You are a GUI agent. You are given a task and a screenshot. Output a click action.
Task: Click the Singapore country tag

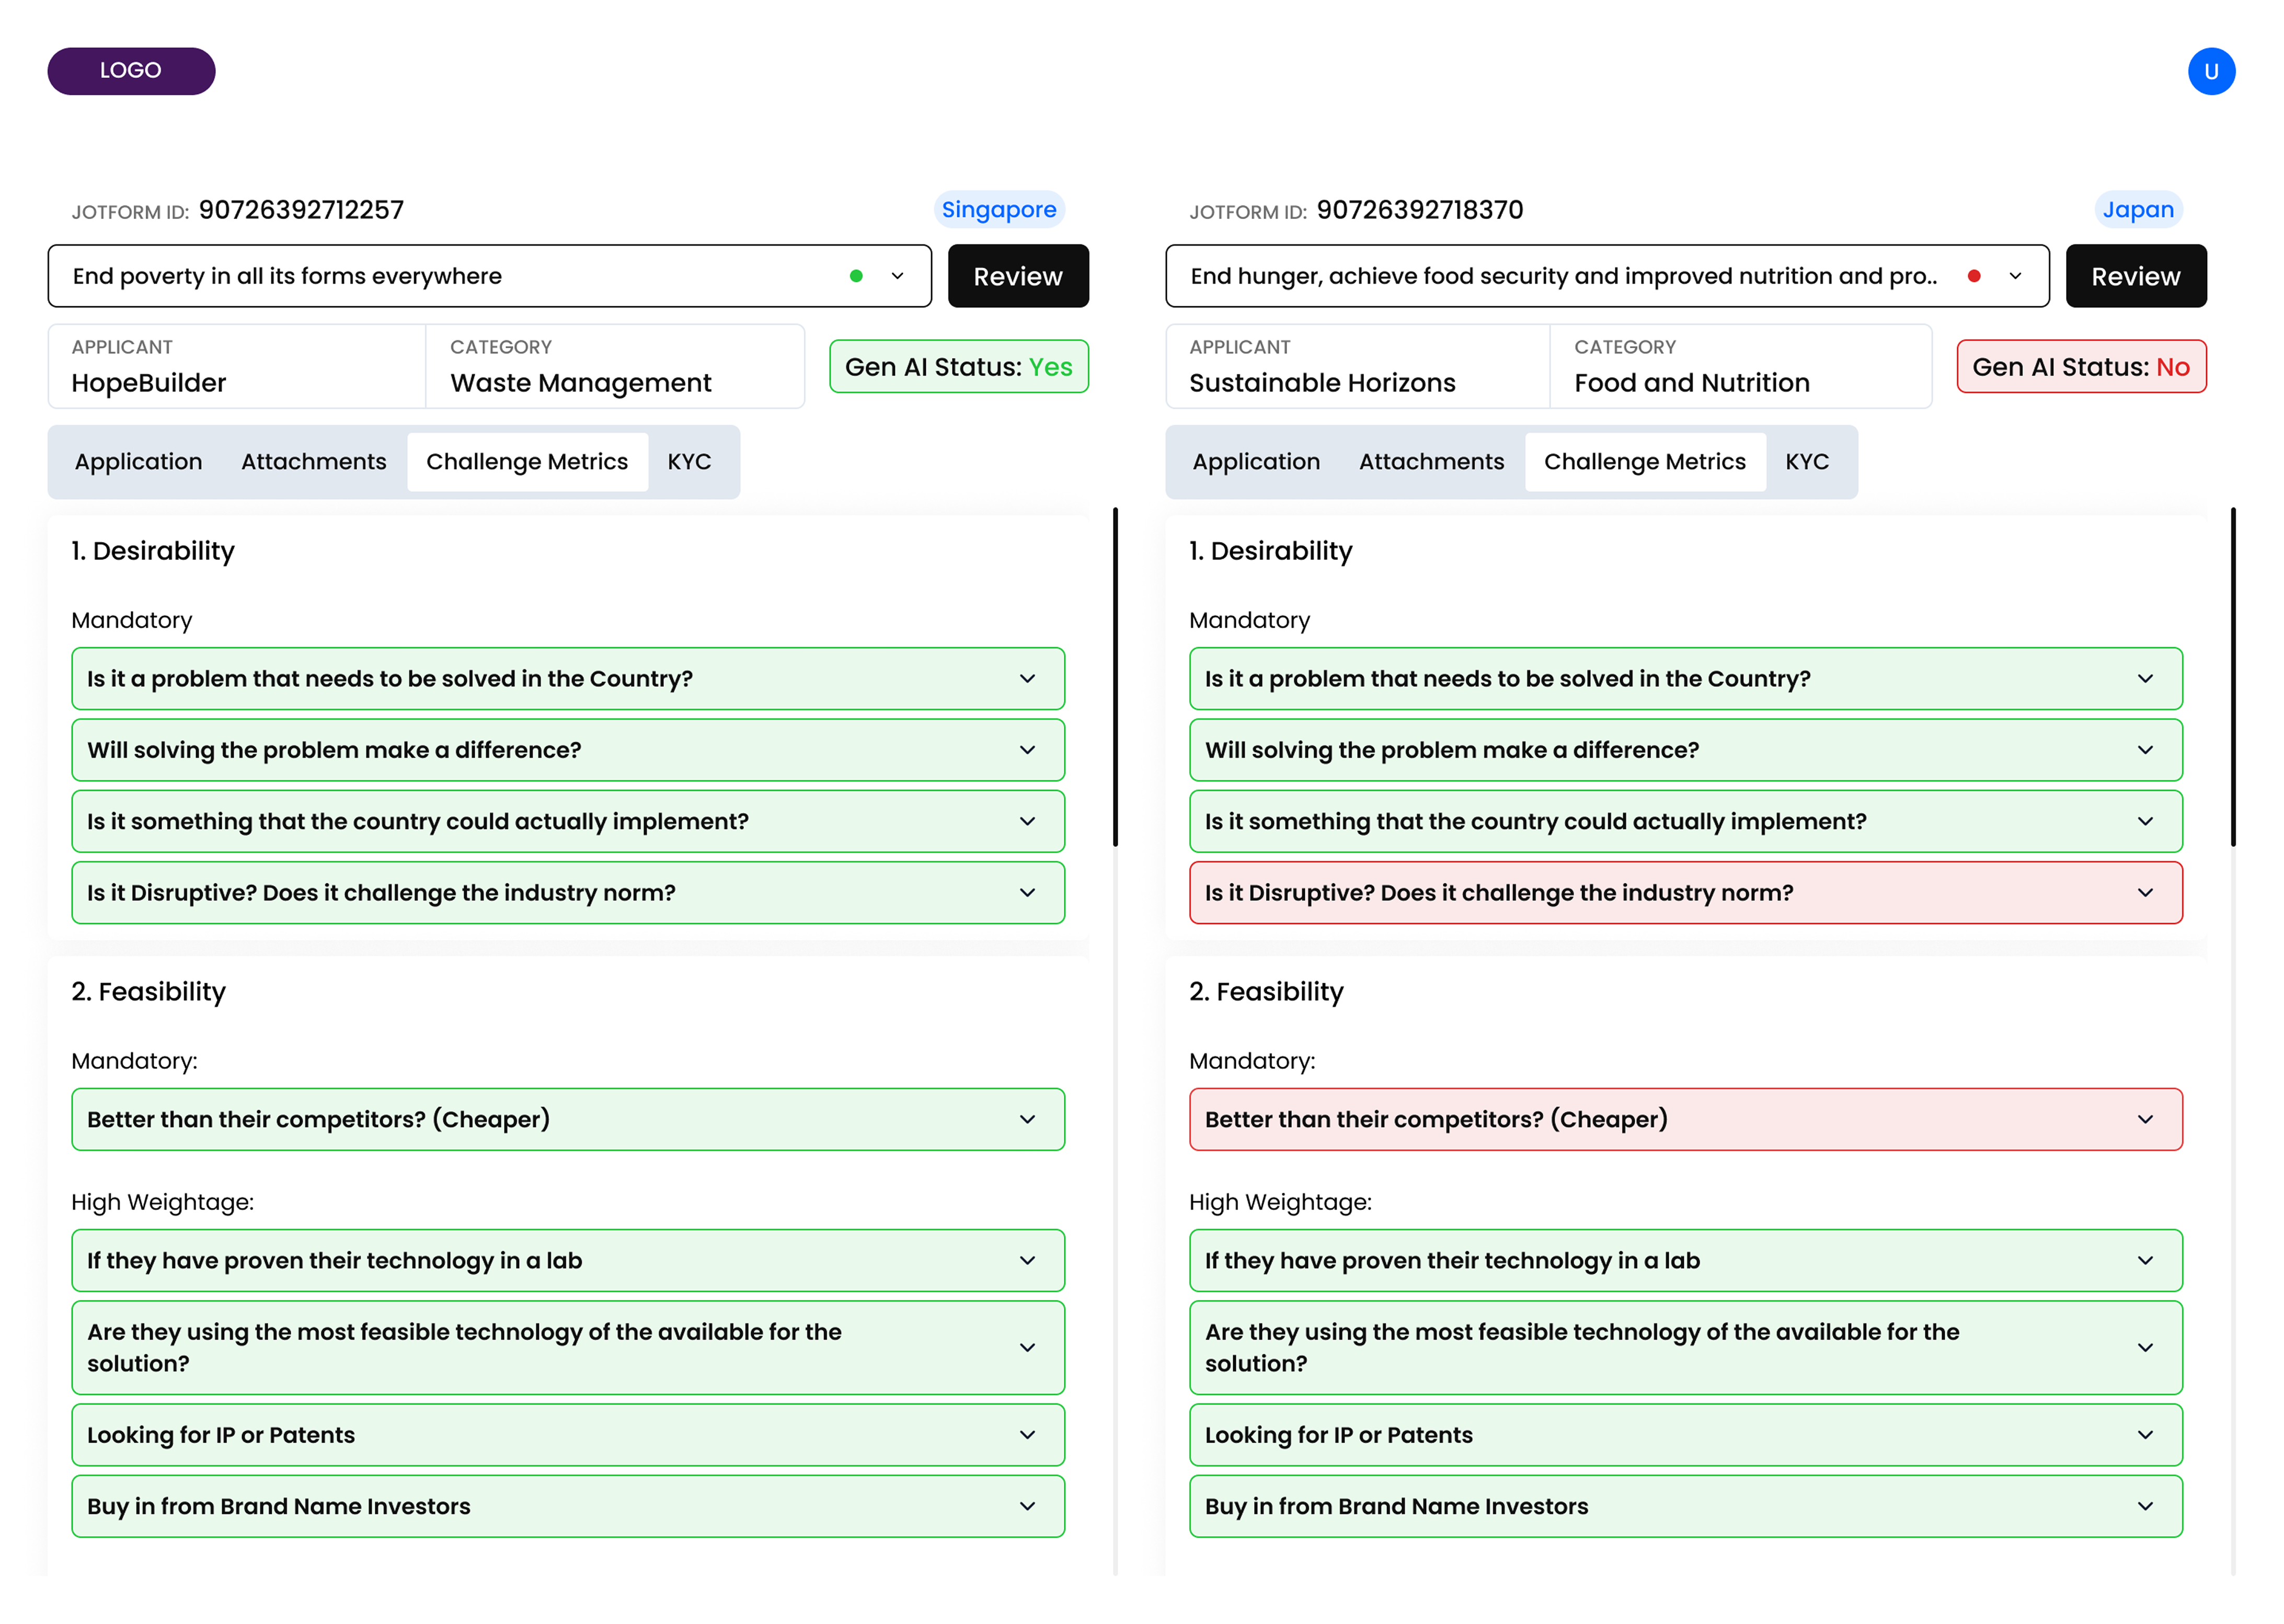[x=999, y=210]
